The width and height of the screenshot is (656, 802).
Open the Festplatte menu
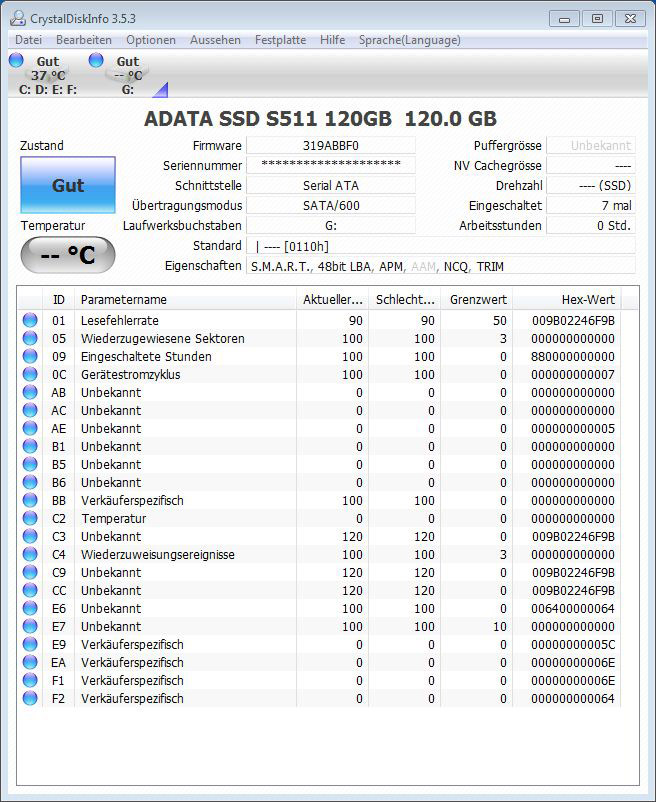pos(280,40)
